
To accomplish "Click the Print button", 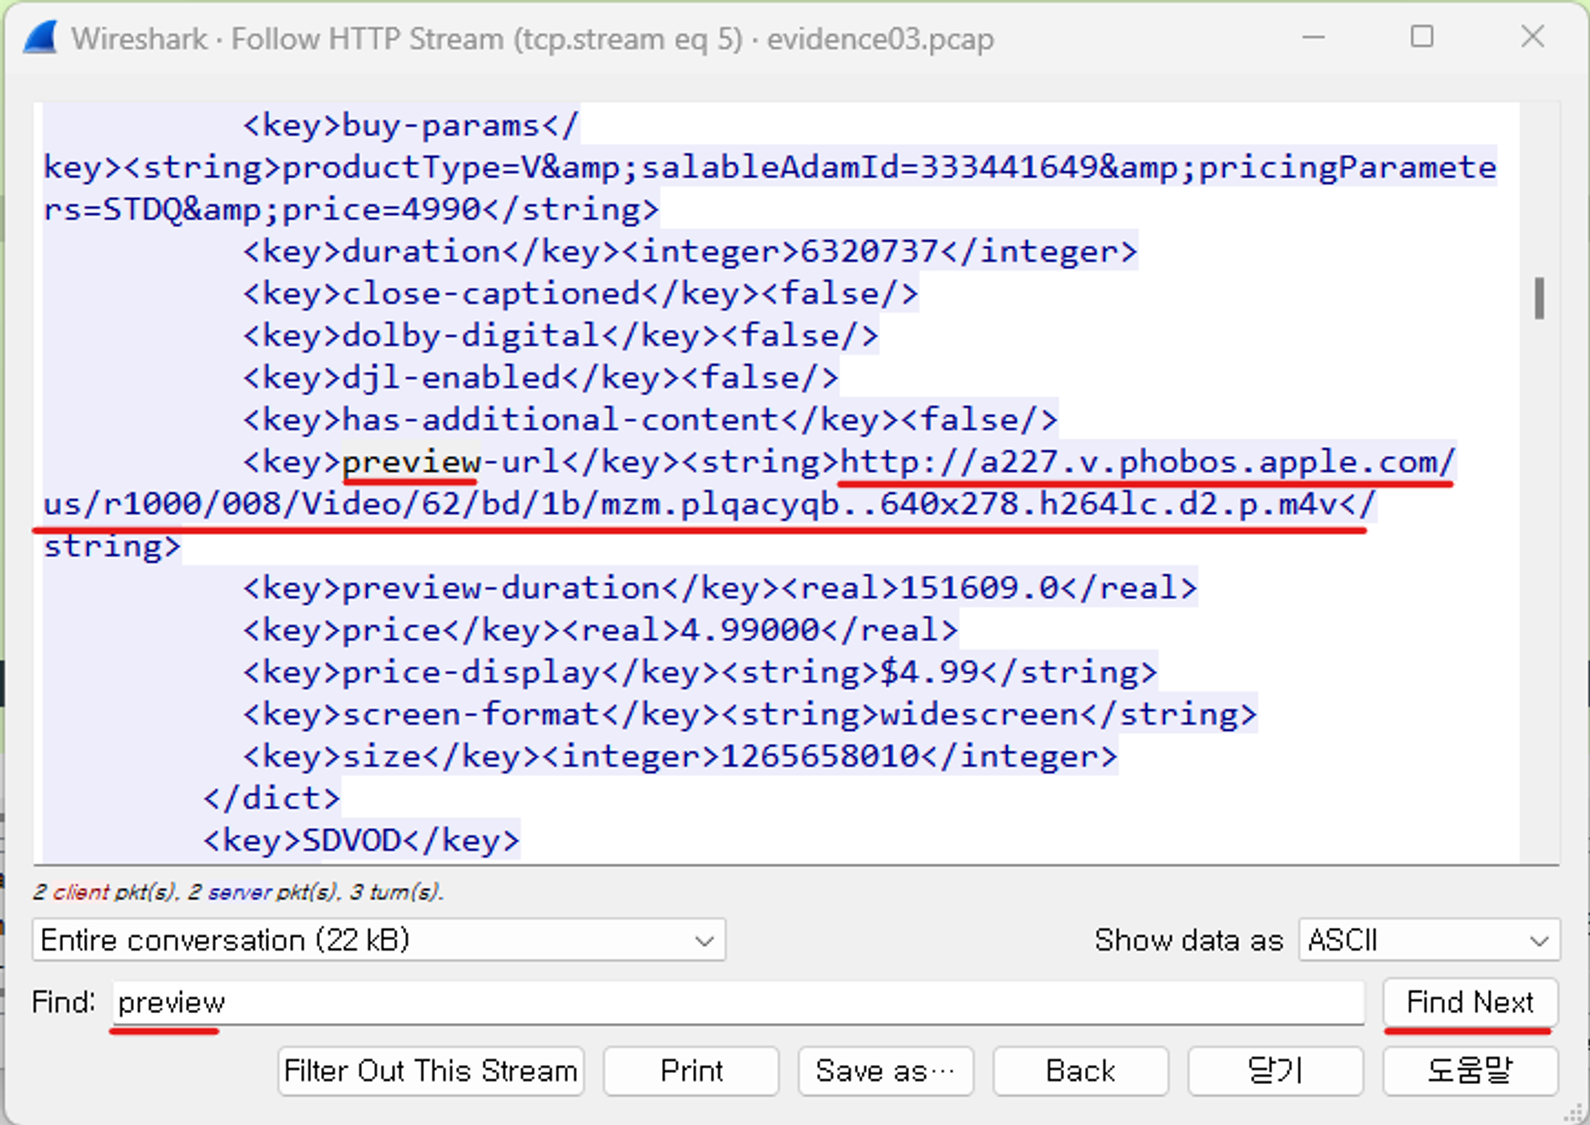I will point(691,1071).
